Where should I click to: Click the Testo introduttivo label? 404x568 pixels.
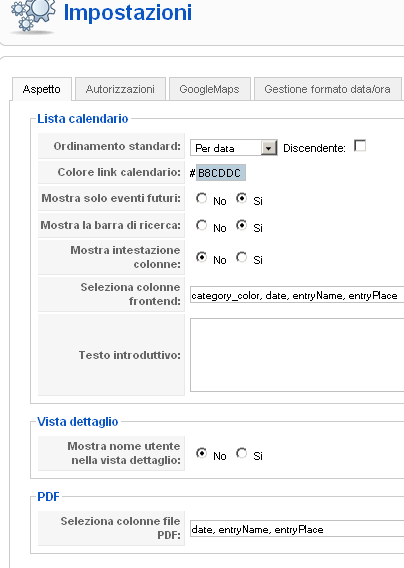click(130, 355)
